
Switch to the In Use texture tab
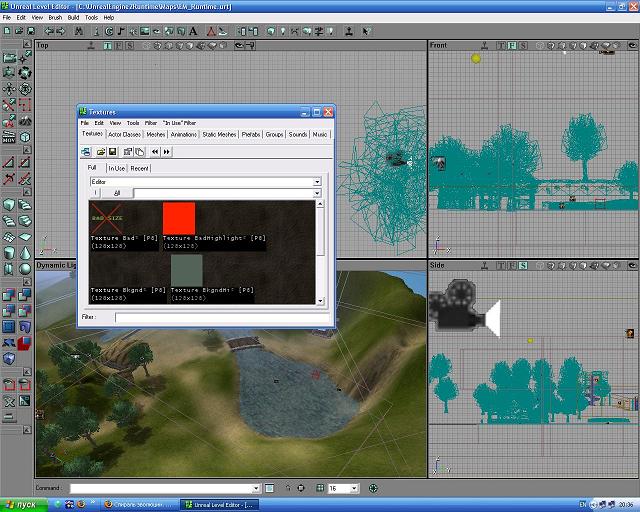117,168
